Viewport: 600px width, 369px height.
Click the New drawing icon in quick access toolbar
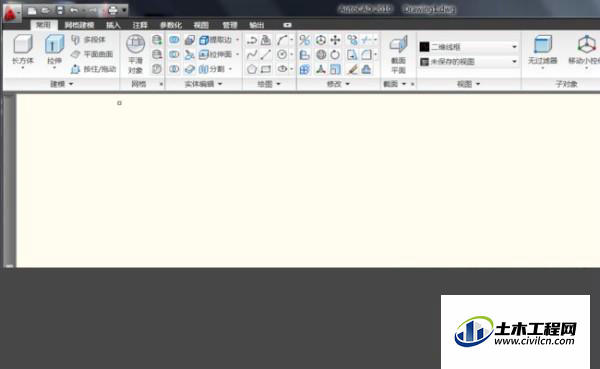[32, 11]
